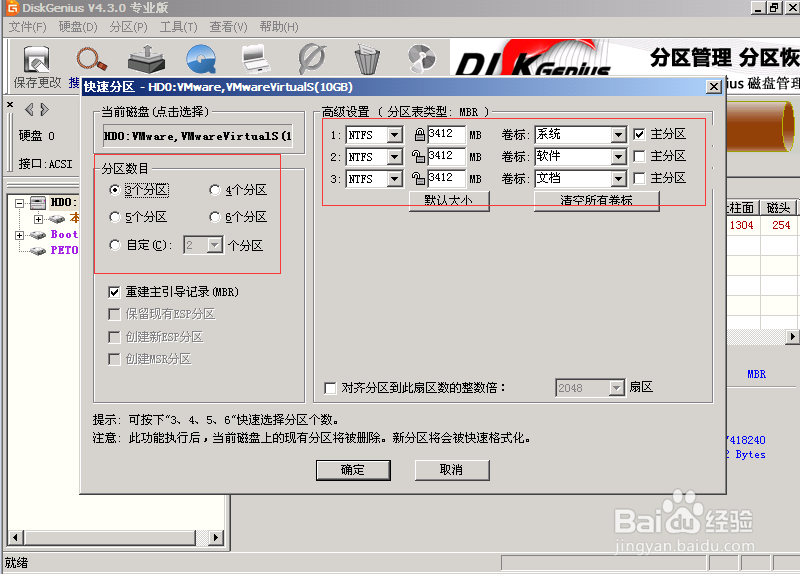This screenshot has height=574, width=800.
Task: Click the forward arrow navigation icon
Action: point(44,109)
